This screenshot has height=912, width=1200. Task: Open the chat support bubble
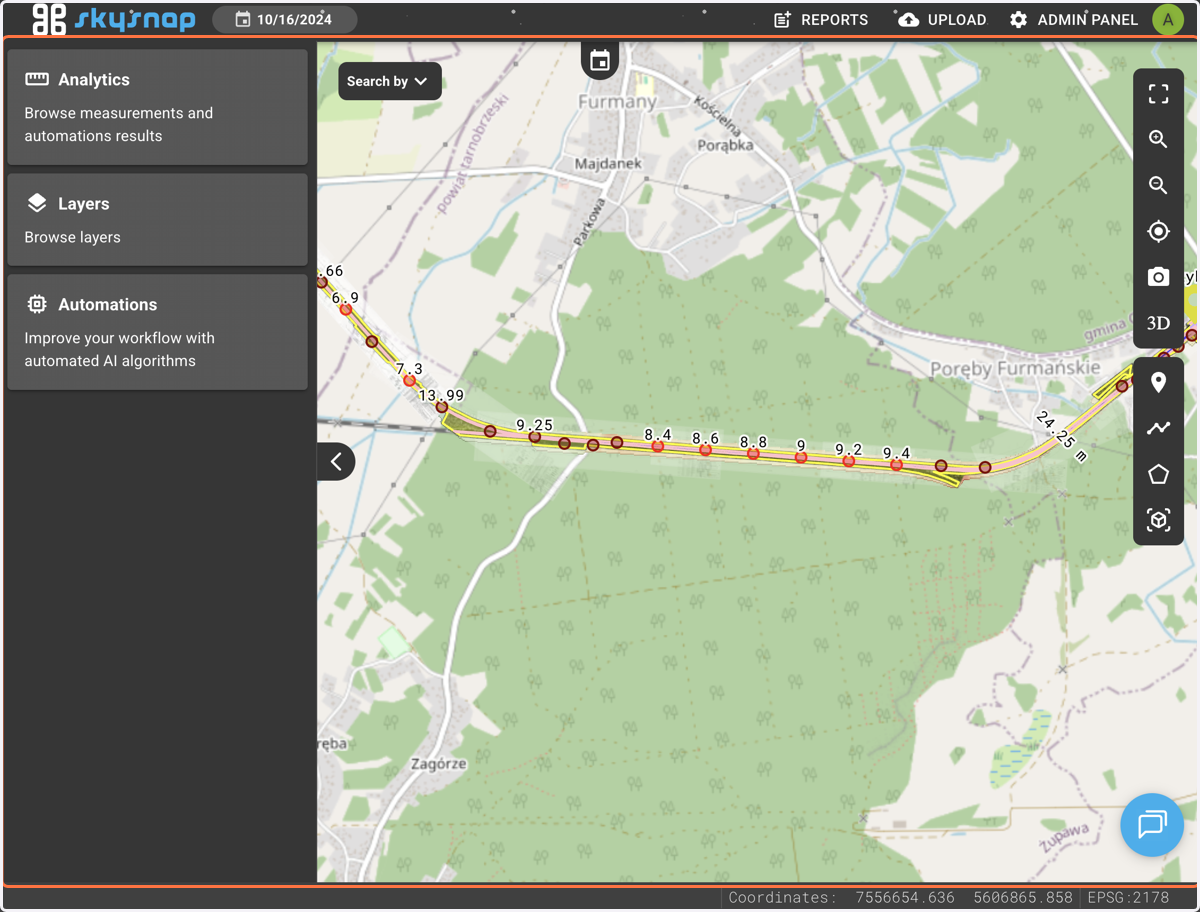tap(1152, 825)
